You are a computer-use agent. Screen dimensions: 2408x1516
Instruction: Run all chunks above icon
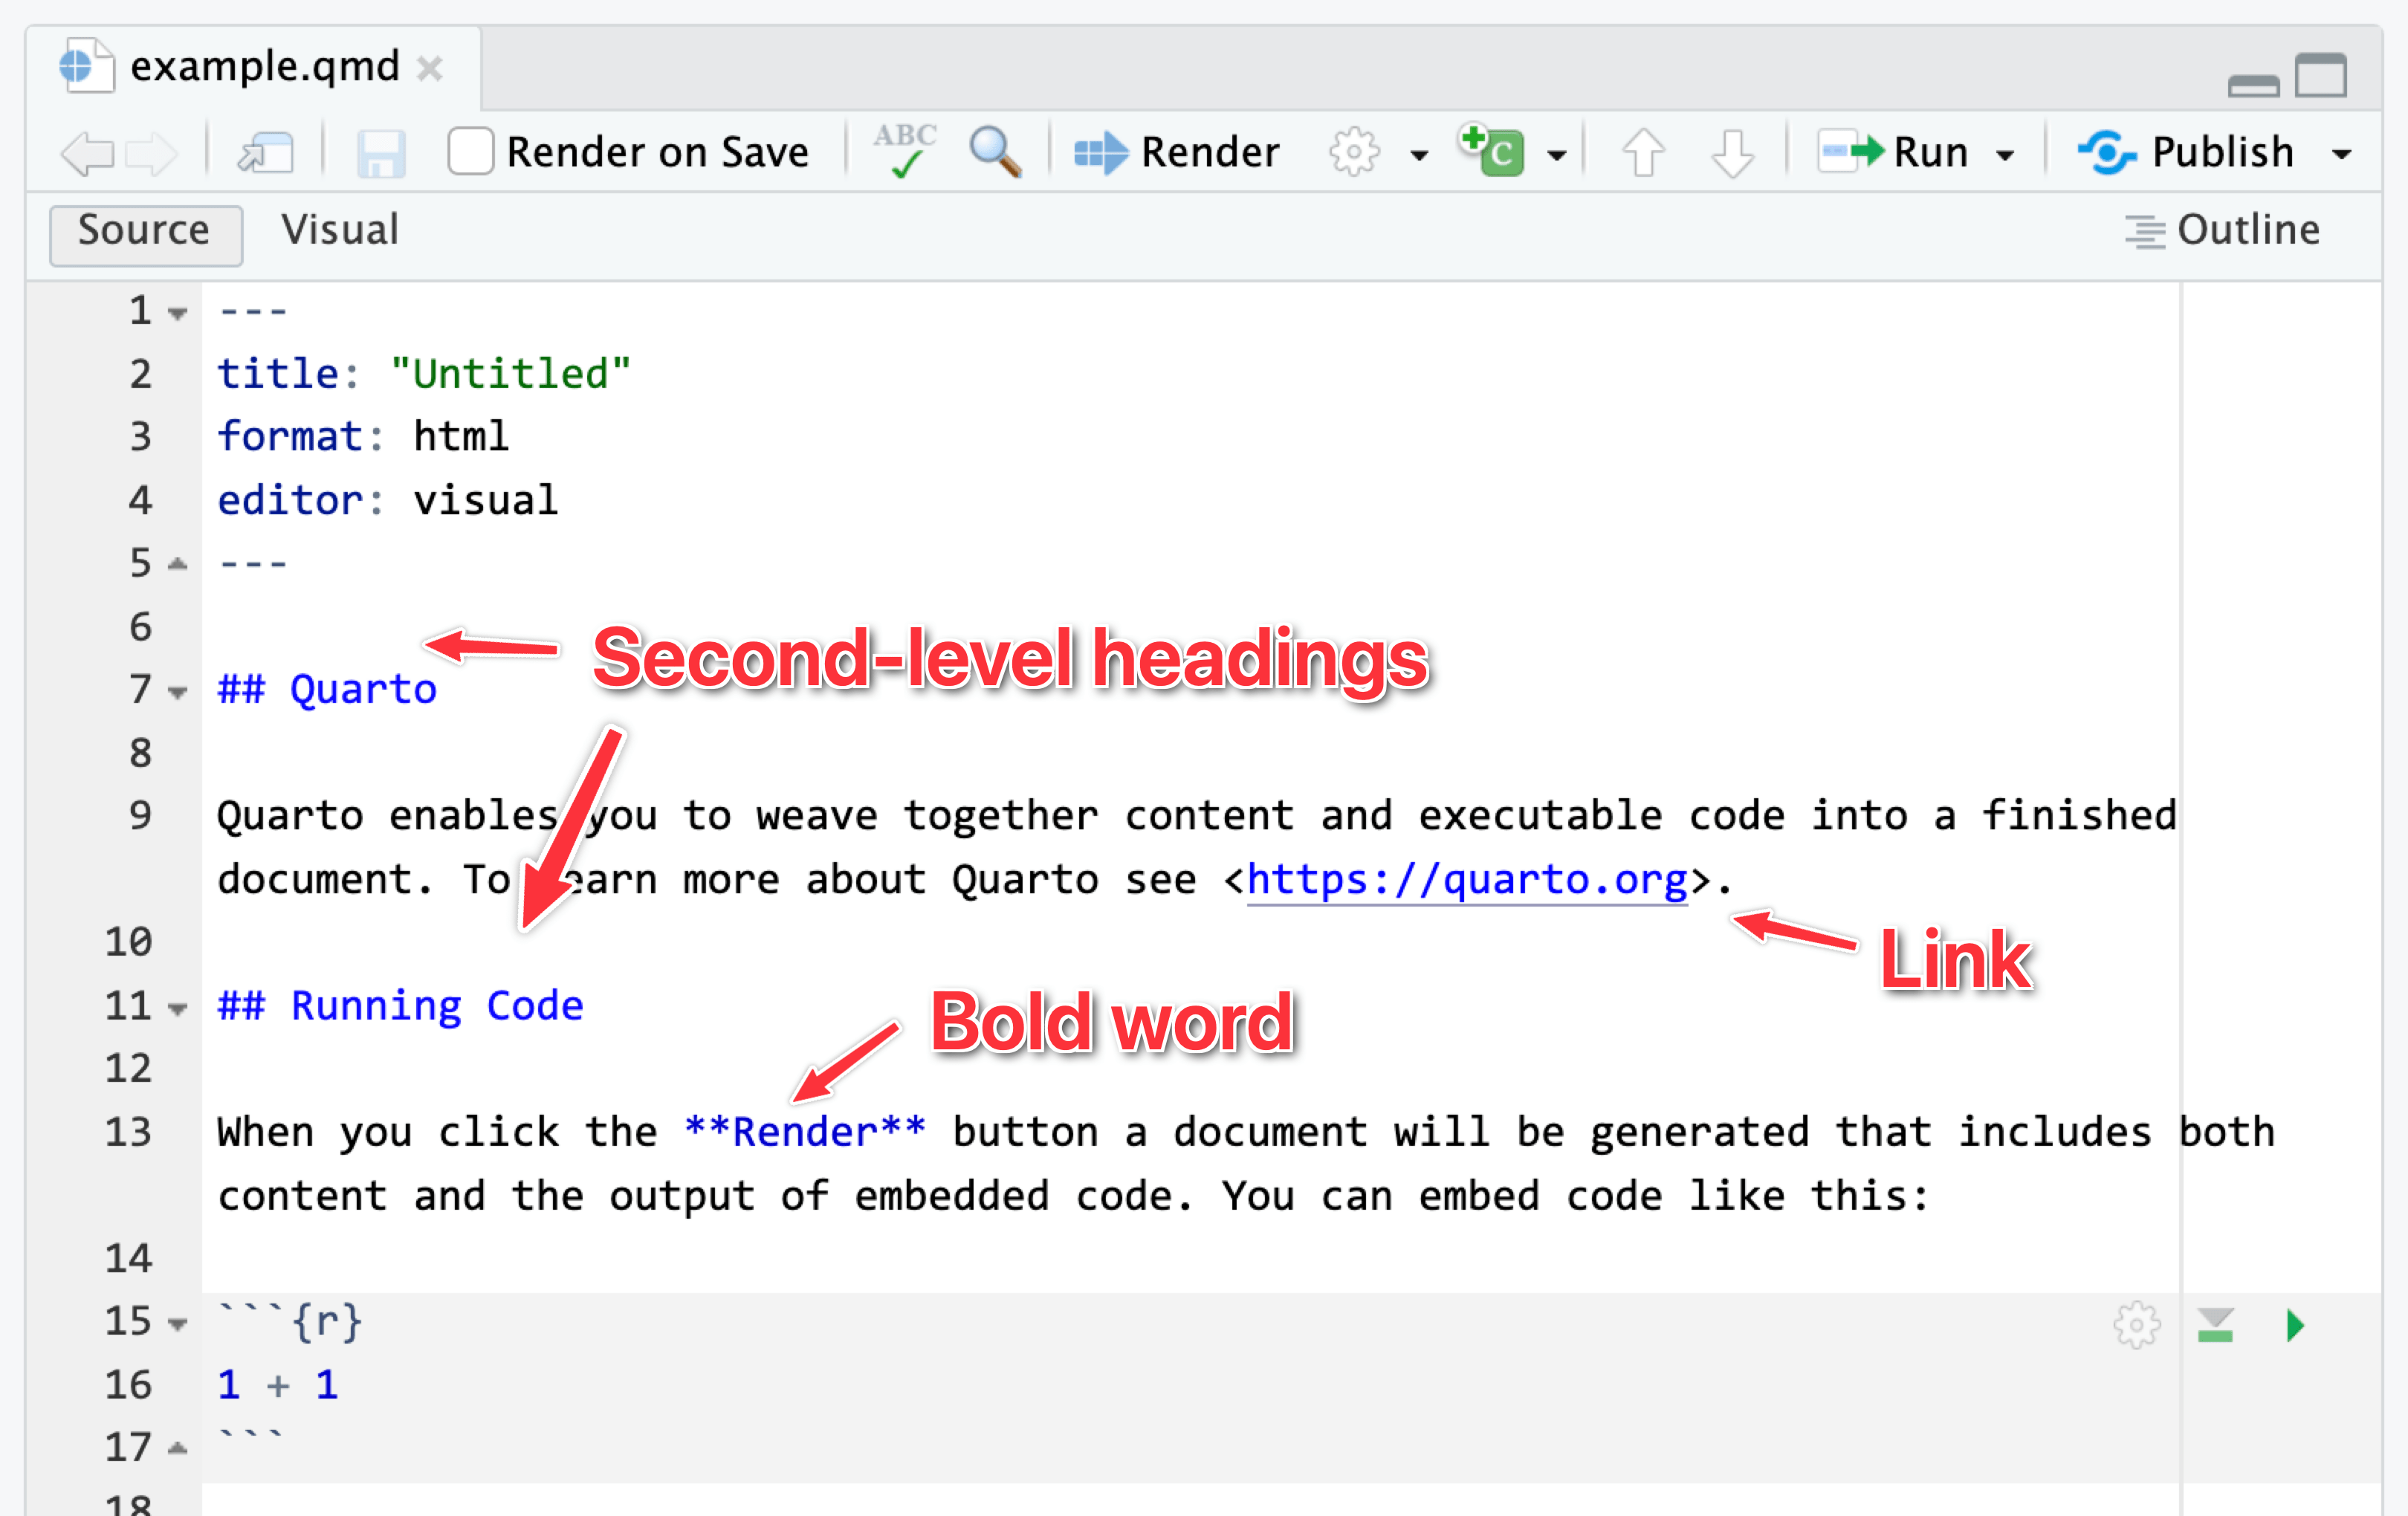(2216, 1325)
